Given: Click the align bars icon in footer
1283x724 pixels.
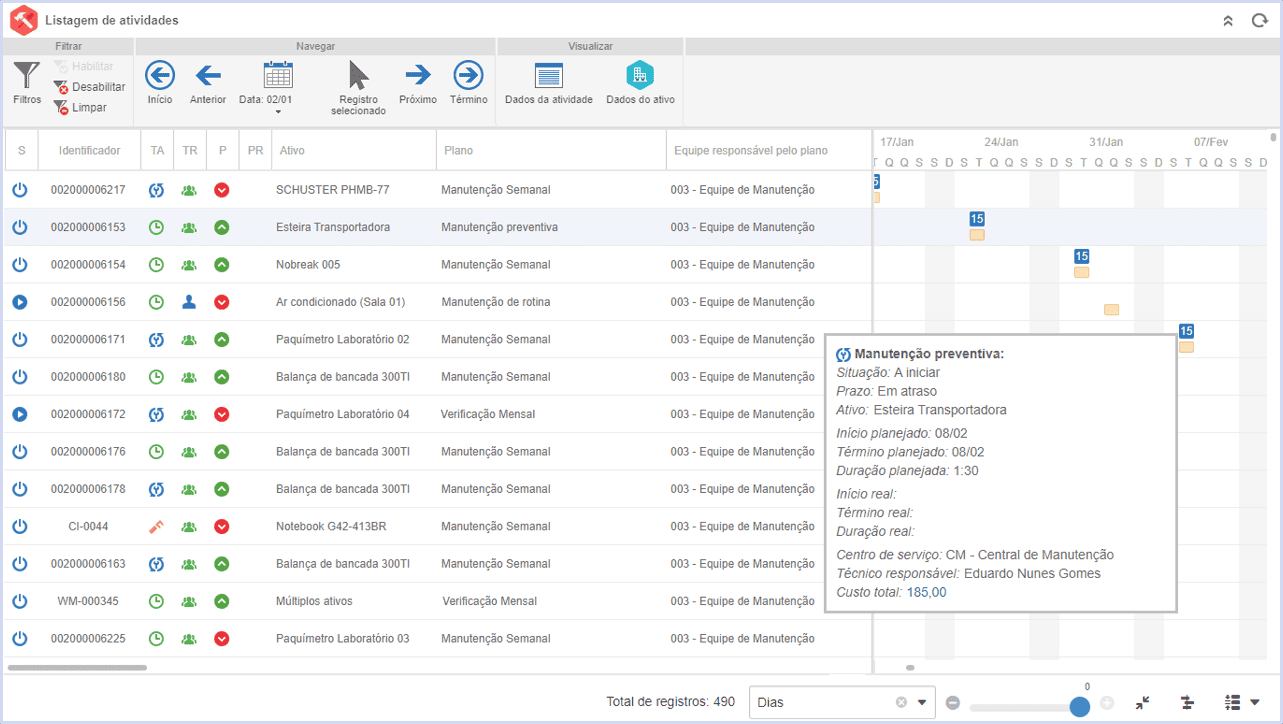Looking at the screenshot, I should pos(1188,703).
